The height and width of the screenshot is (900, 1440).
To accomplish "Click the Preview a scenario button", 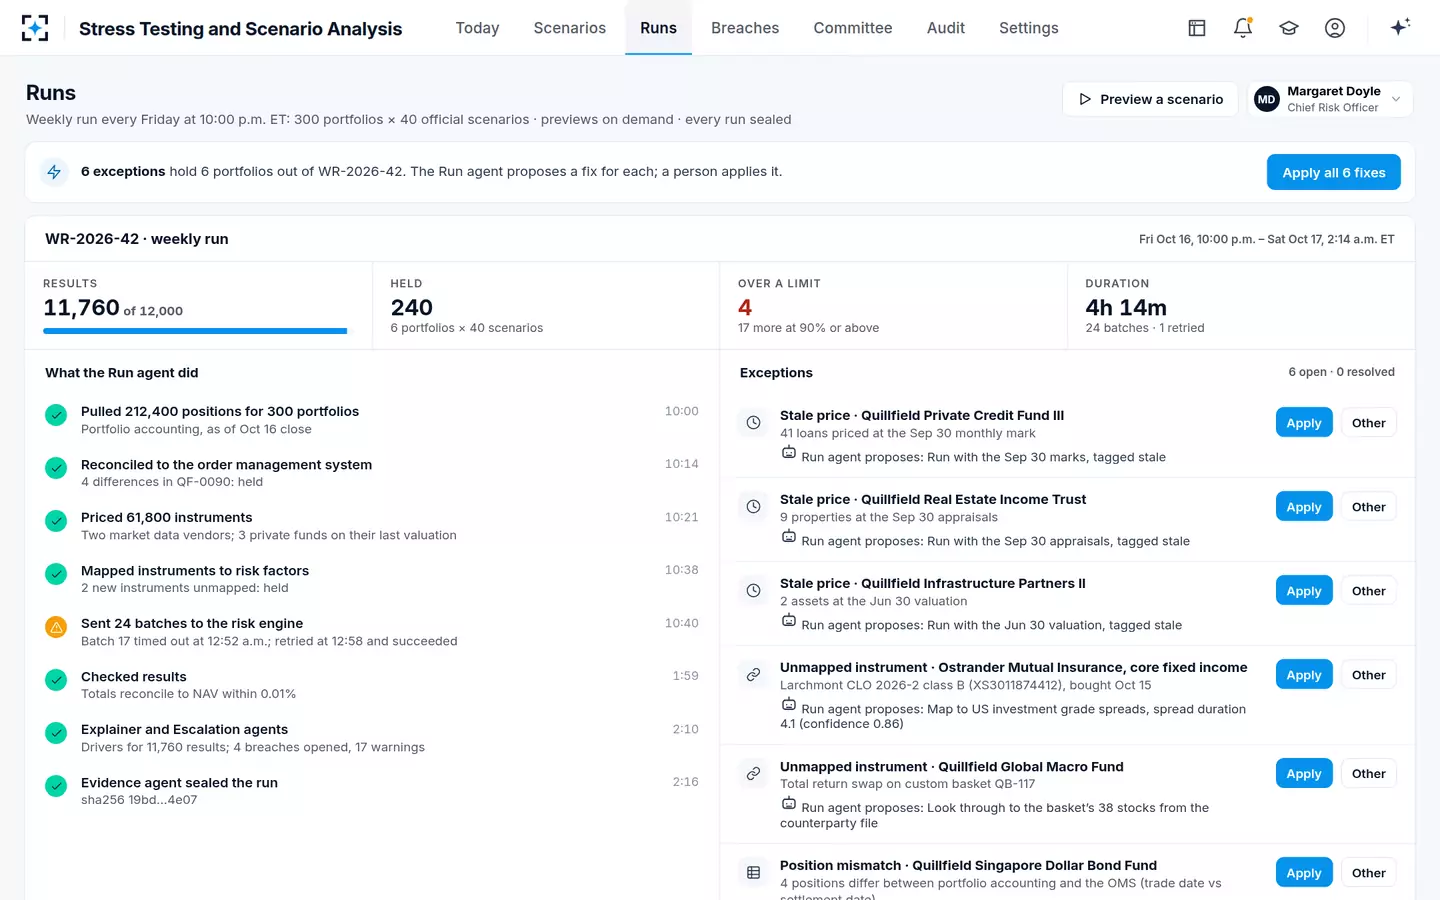I will [x=1150, y=99].
